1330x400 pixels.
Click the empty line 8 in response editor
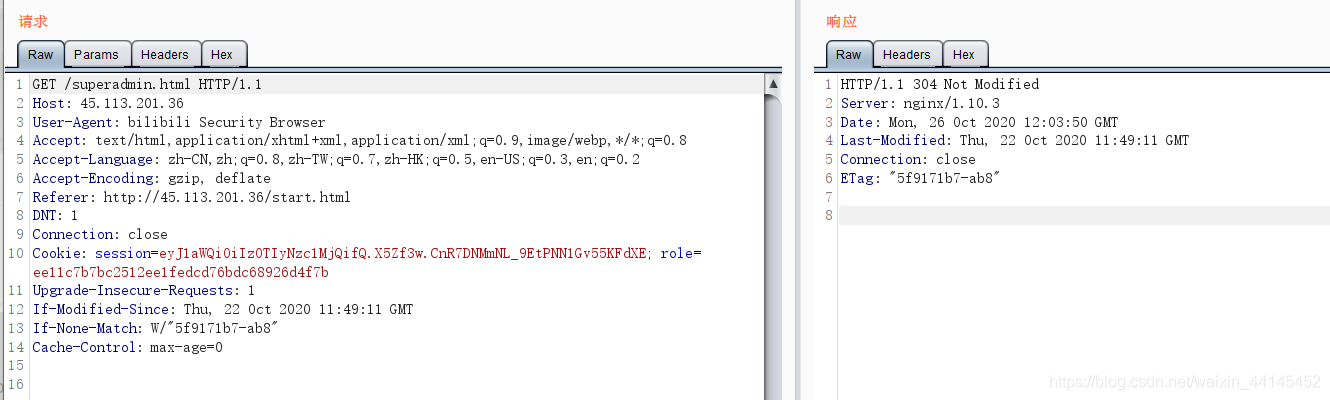tap(1083, 216)
